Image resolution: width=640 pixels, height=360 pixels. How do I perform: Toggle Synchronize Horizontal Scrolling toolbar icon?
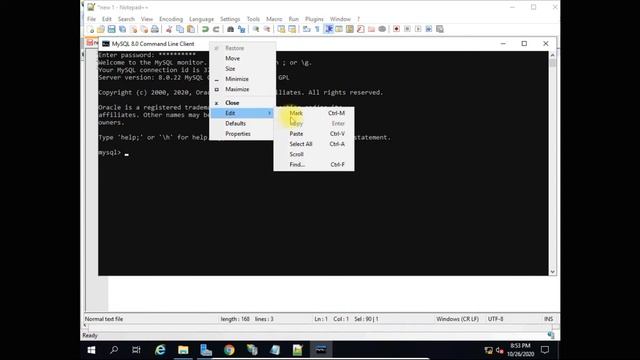(x=292, y=29)
